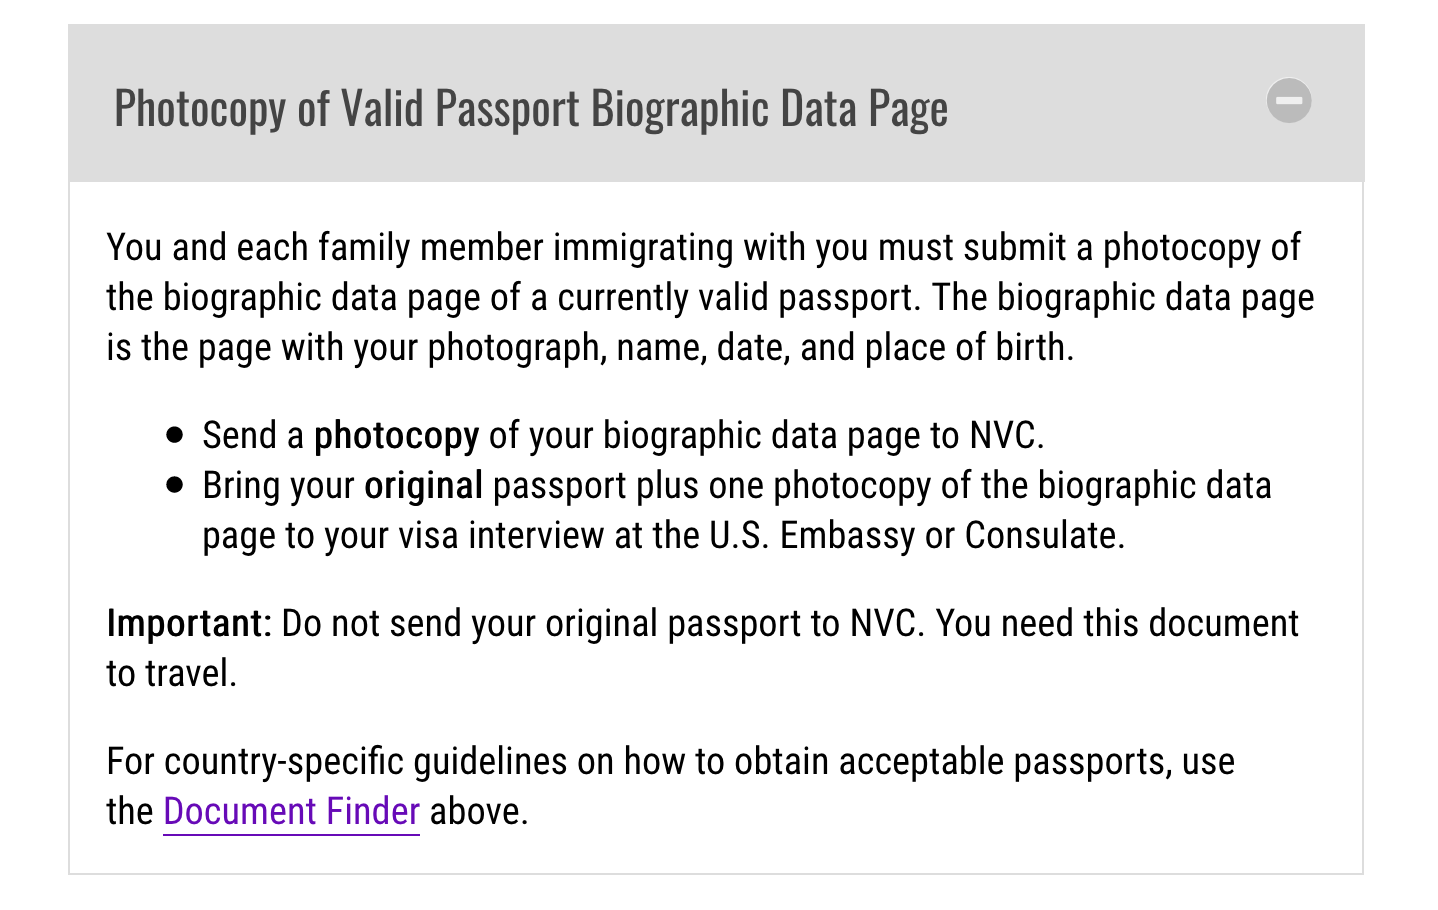Click 'Bring your original passport' bullet line
Viewport: 1438px width, 910px height.
(737, 511)
